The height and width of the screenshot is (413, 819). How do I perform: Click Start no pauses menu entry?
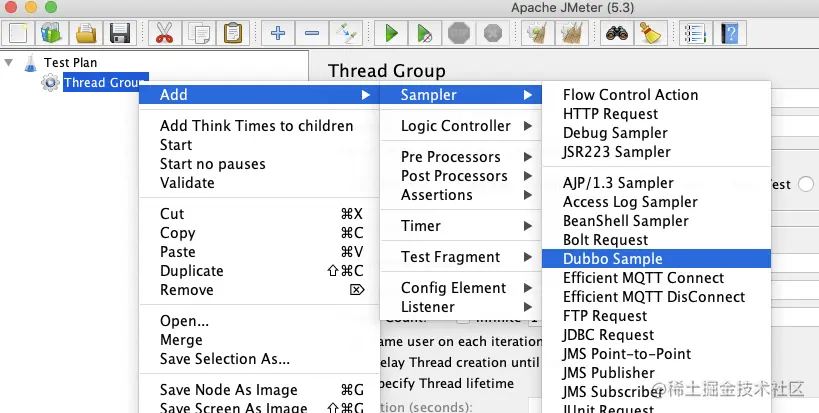tap(259, 164)
